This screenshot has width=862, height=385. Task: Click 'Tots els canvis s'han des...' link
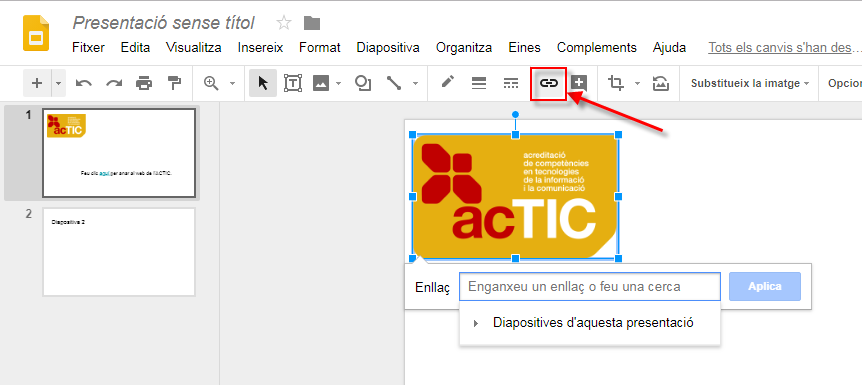point(784,48)
